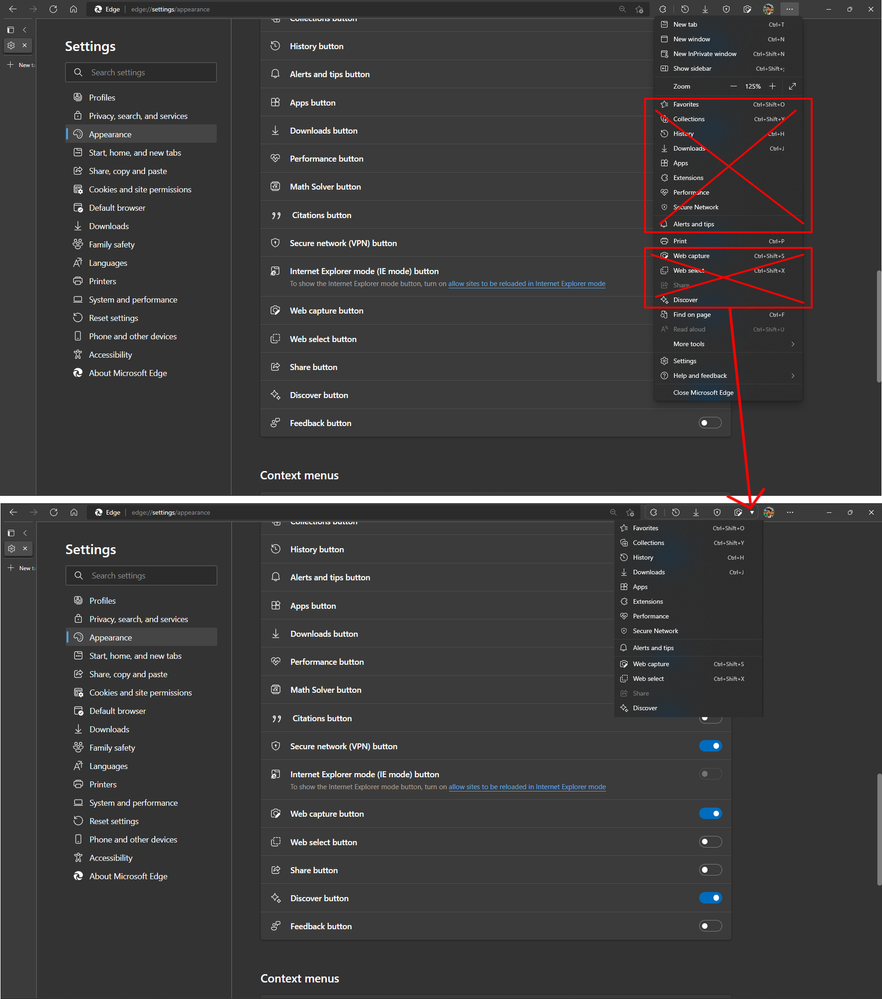Click Secure Network shield icon in top toolbar
The width and height of the screenshot is (882, 999).
tap(726, 9)
